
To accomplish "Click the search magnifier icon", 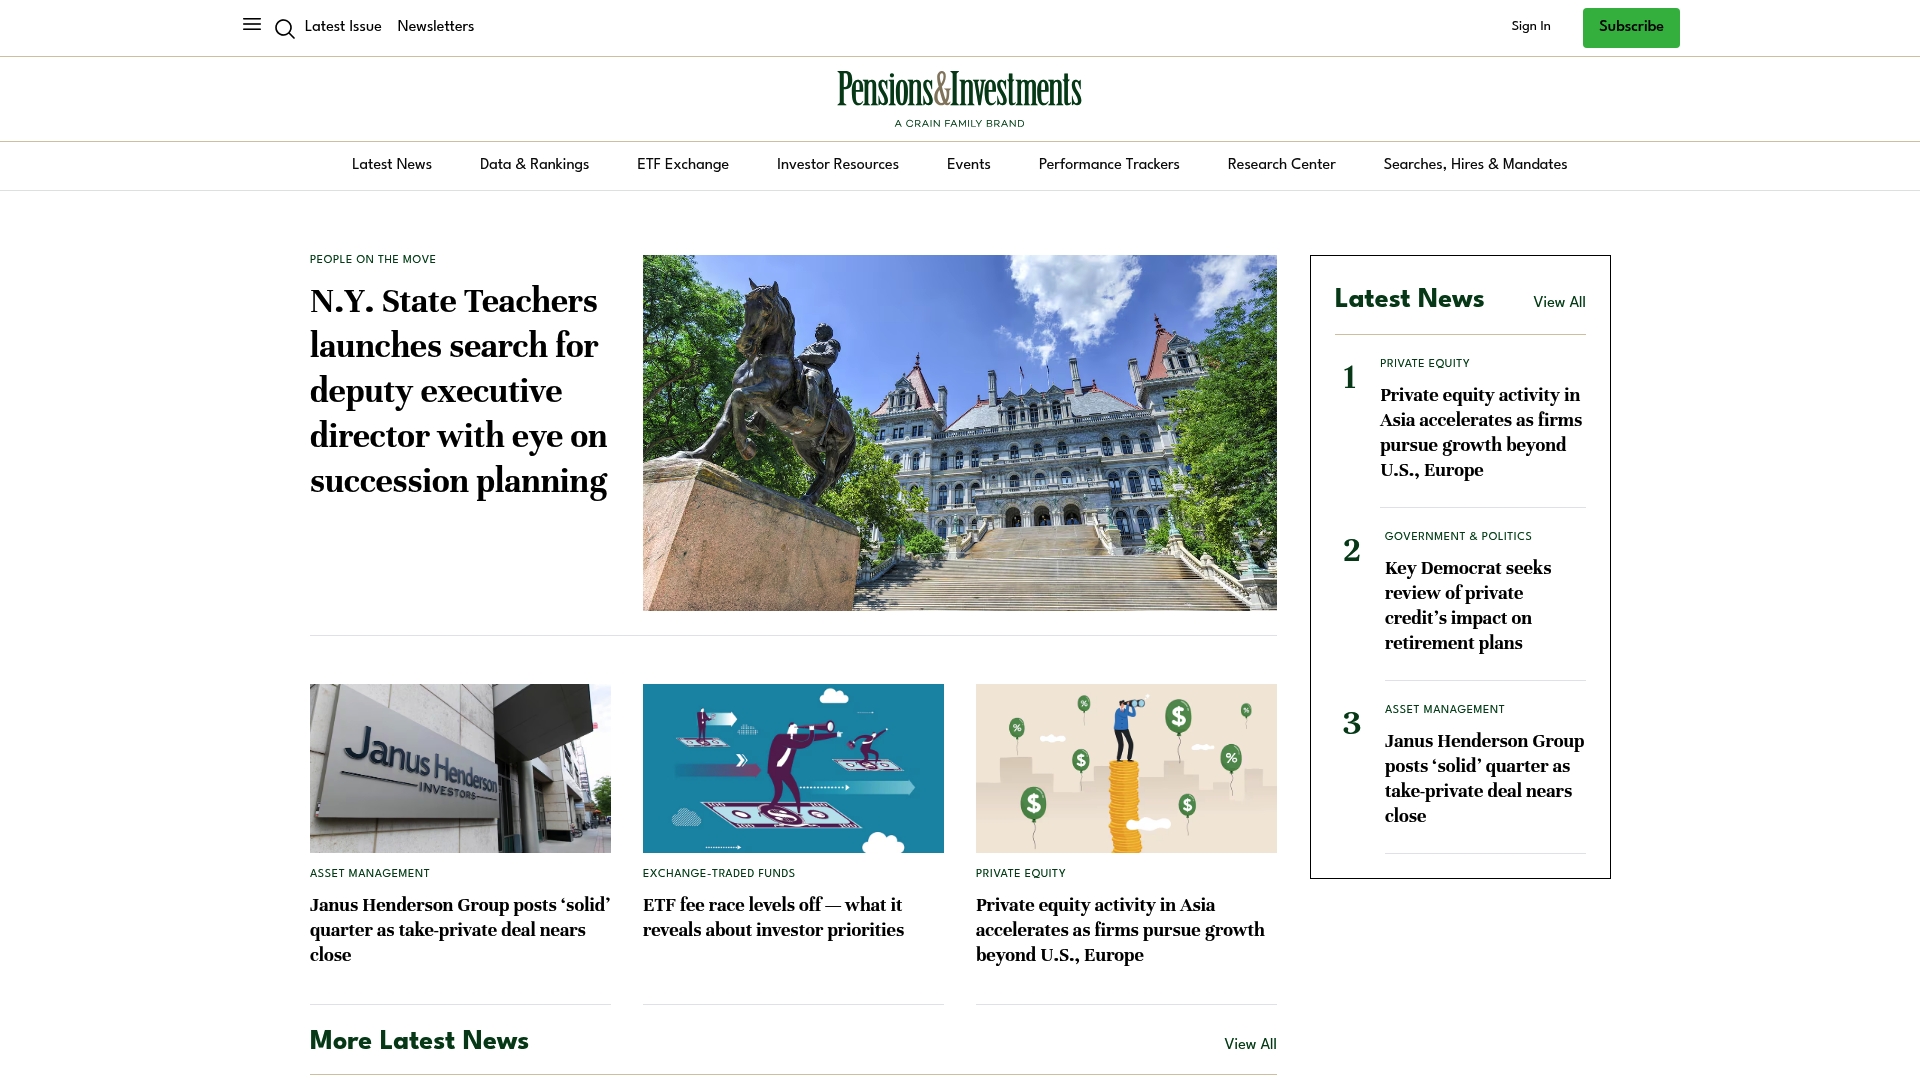I will [x=285, y=29].
